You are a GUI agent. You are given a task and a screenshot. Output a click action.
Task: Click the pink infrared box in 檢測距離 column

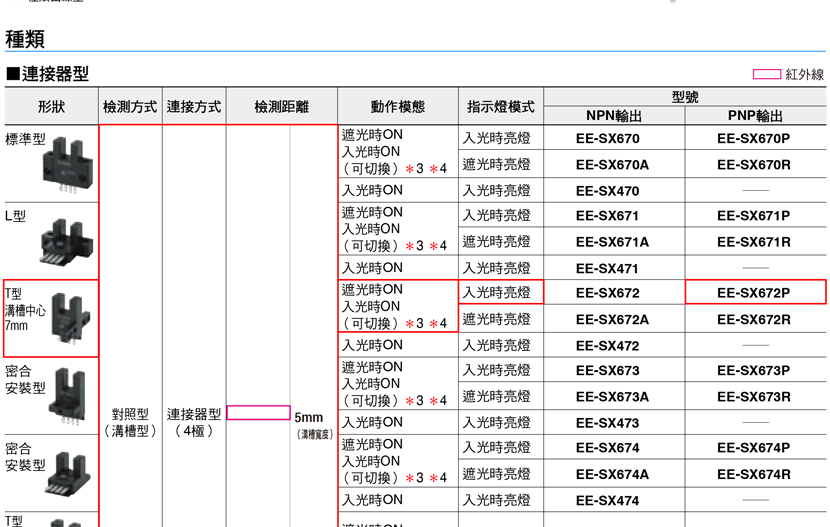[x=258, y=413]
